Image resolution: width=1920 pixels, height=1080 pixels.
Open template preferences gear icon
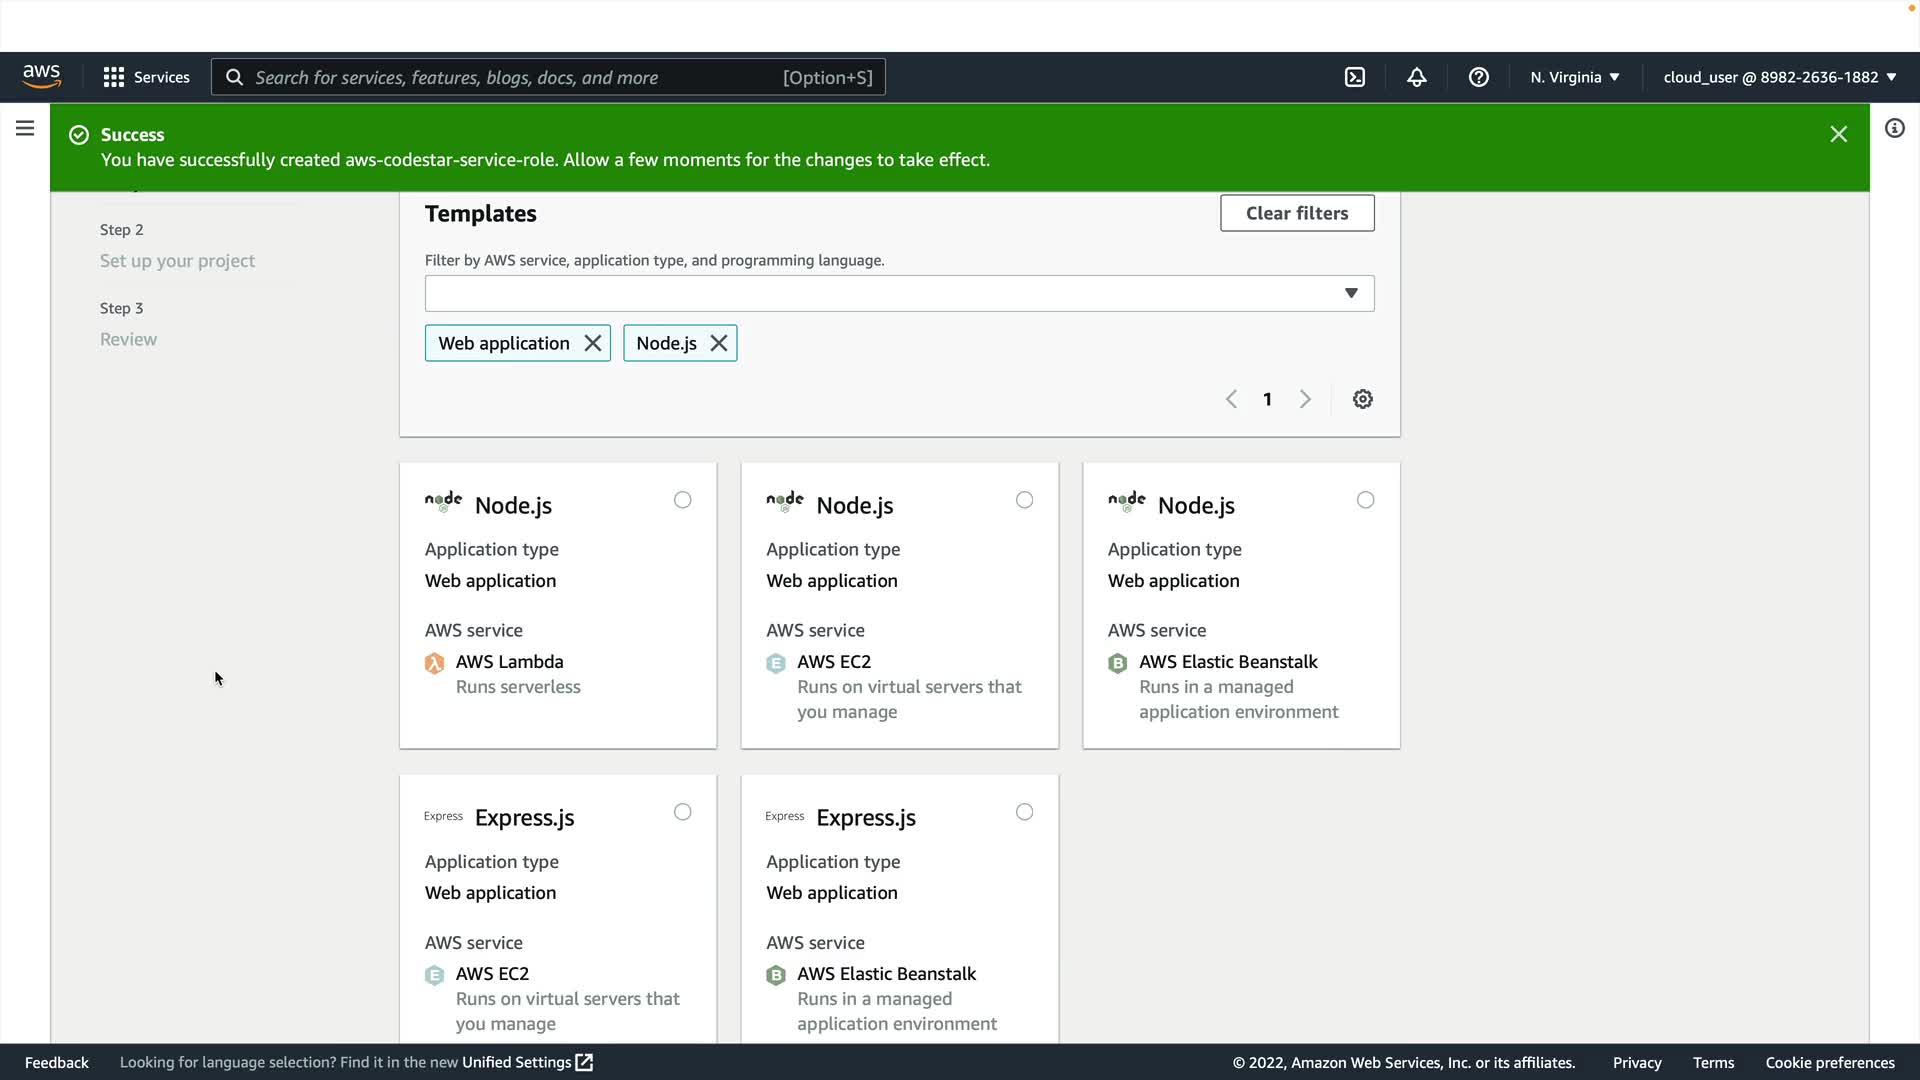point(1362,399)
